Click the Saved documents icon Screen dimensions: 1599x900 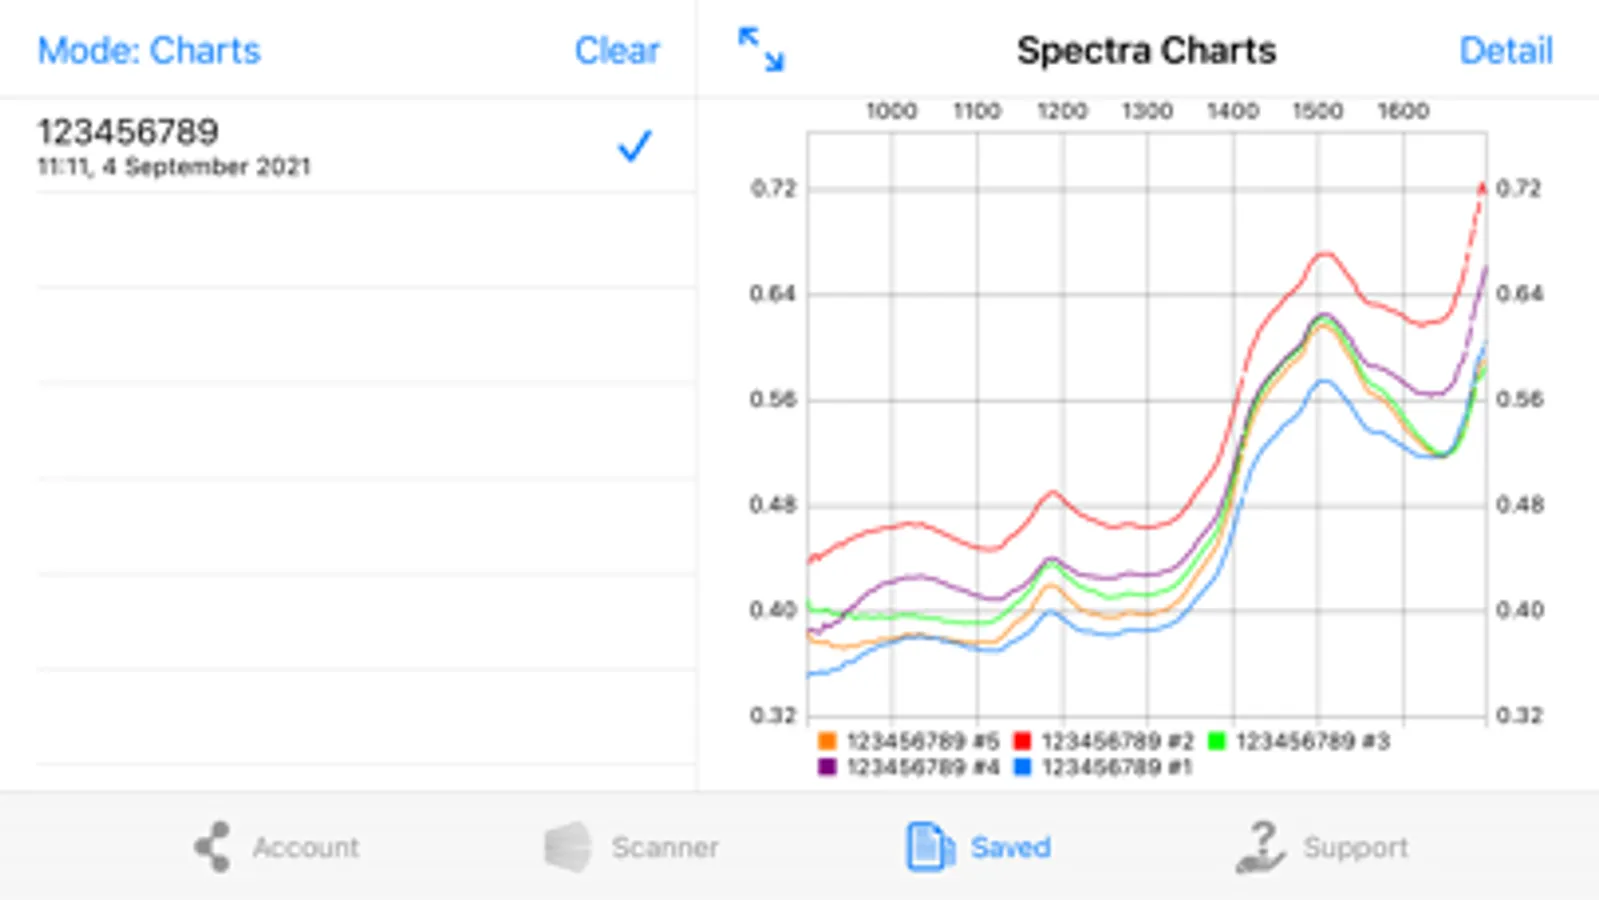[x=929, y=847]
